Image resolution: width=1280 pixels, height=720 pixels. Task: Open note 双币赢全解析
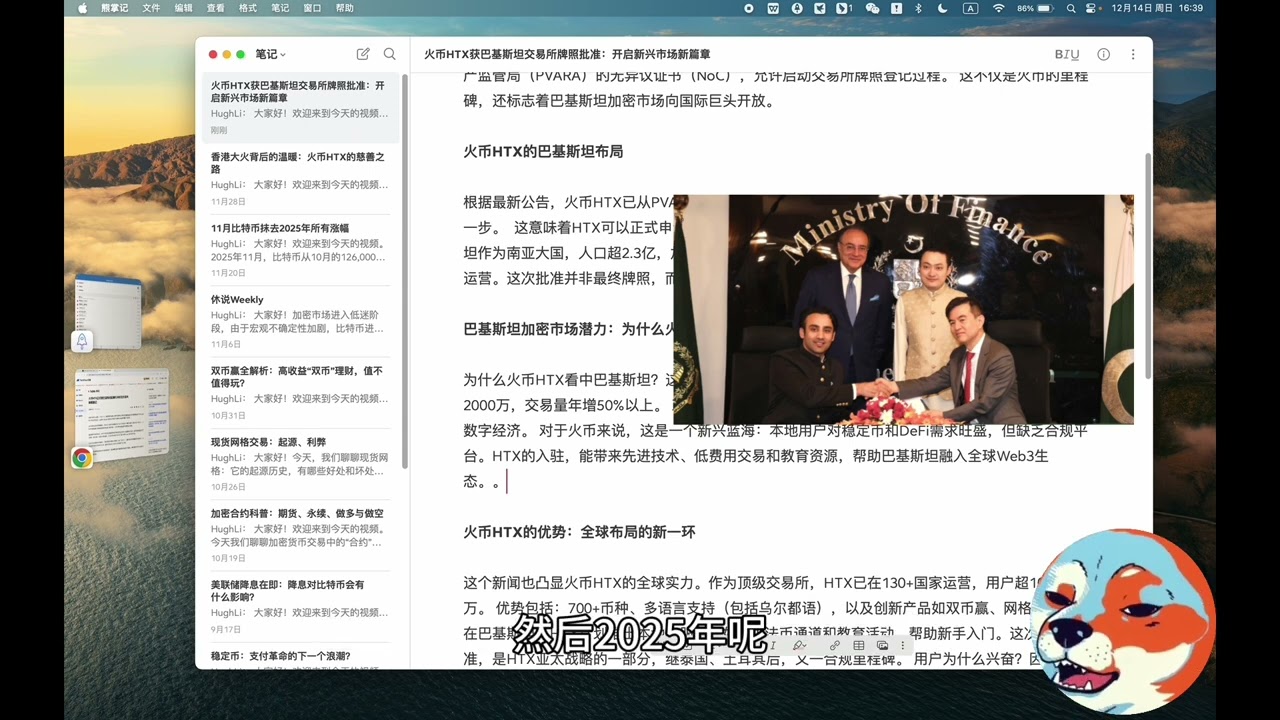tap(299, 393)
